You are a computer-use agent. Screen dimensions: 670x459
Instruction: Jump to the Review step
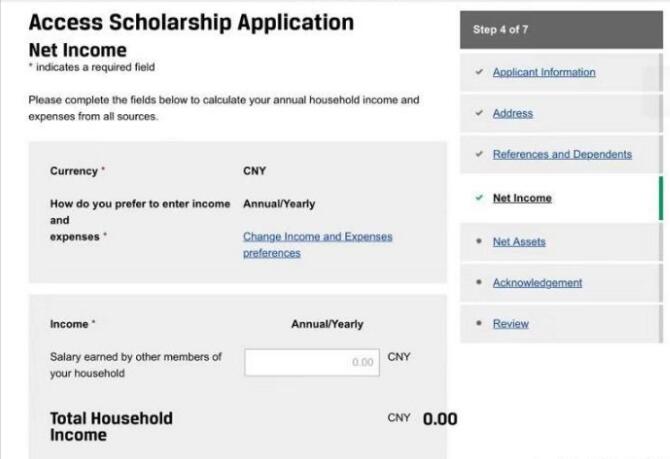pos(510,324)
